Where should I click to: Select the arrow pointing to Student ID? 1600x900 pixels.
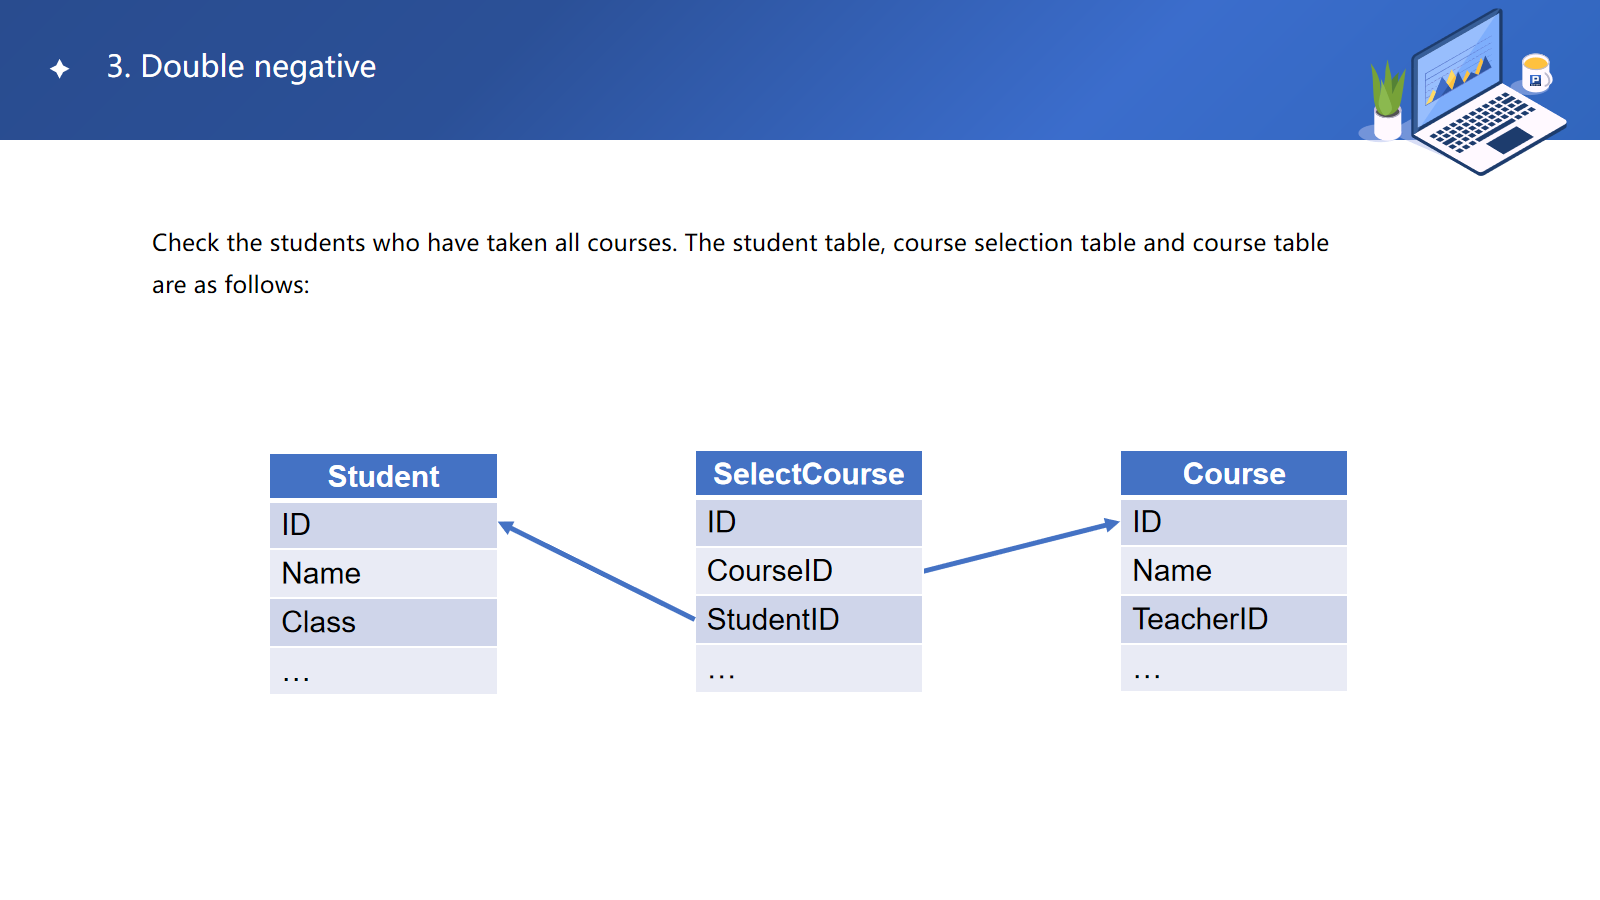tap(596, 571)
